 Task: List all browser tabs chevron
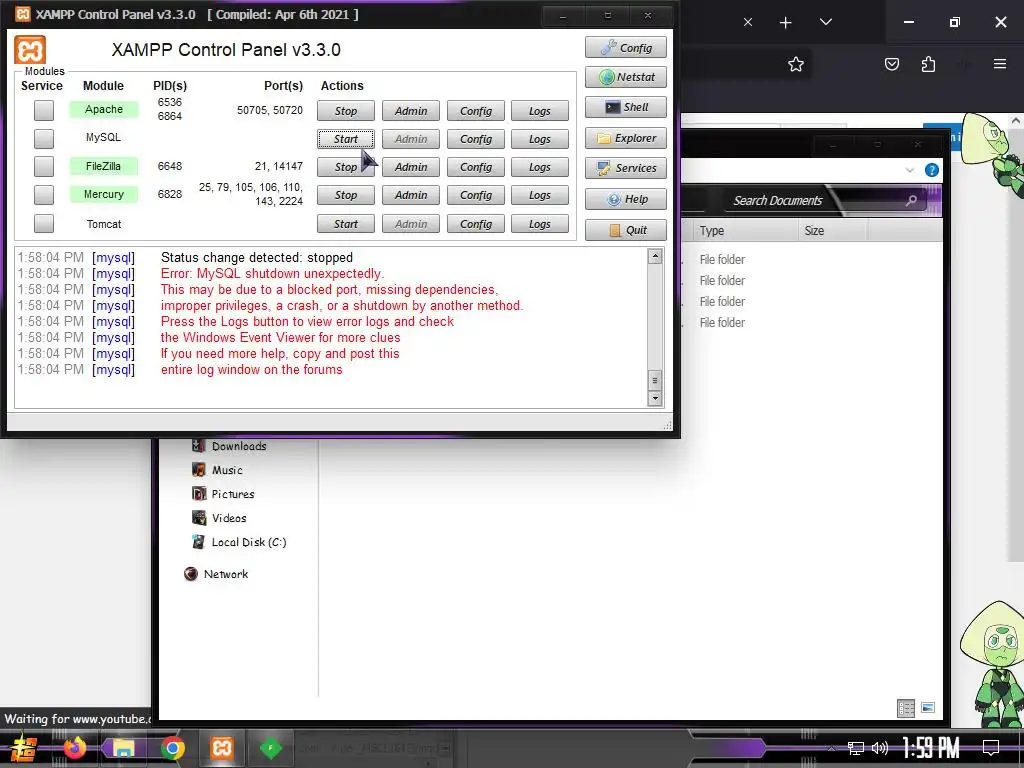coord(825,22)
